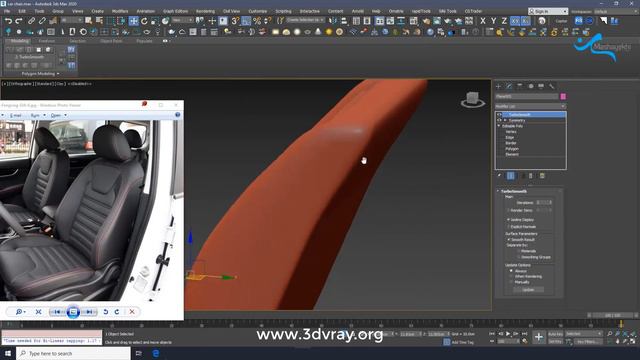Restrict transform to the Y axis
This screenshot has height=360, width=640.
[x=493, y=21]
